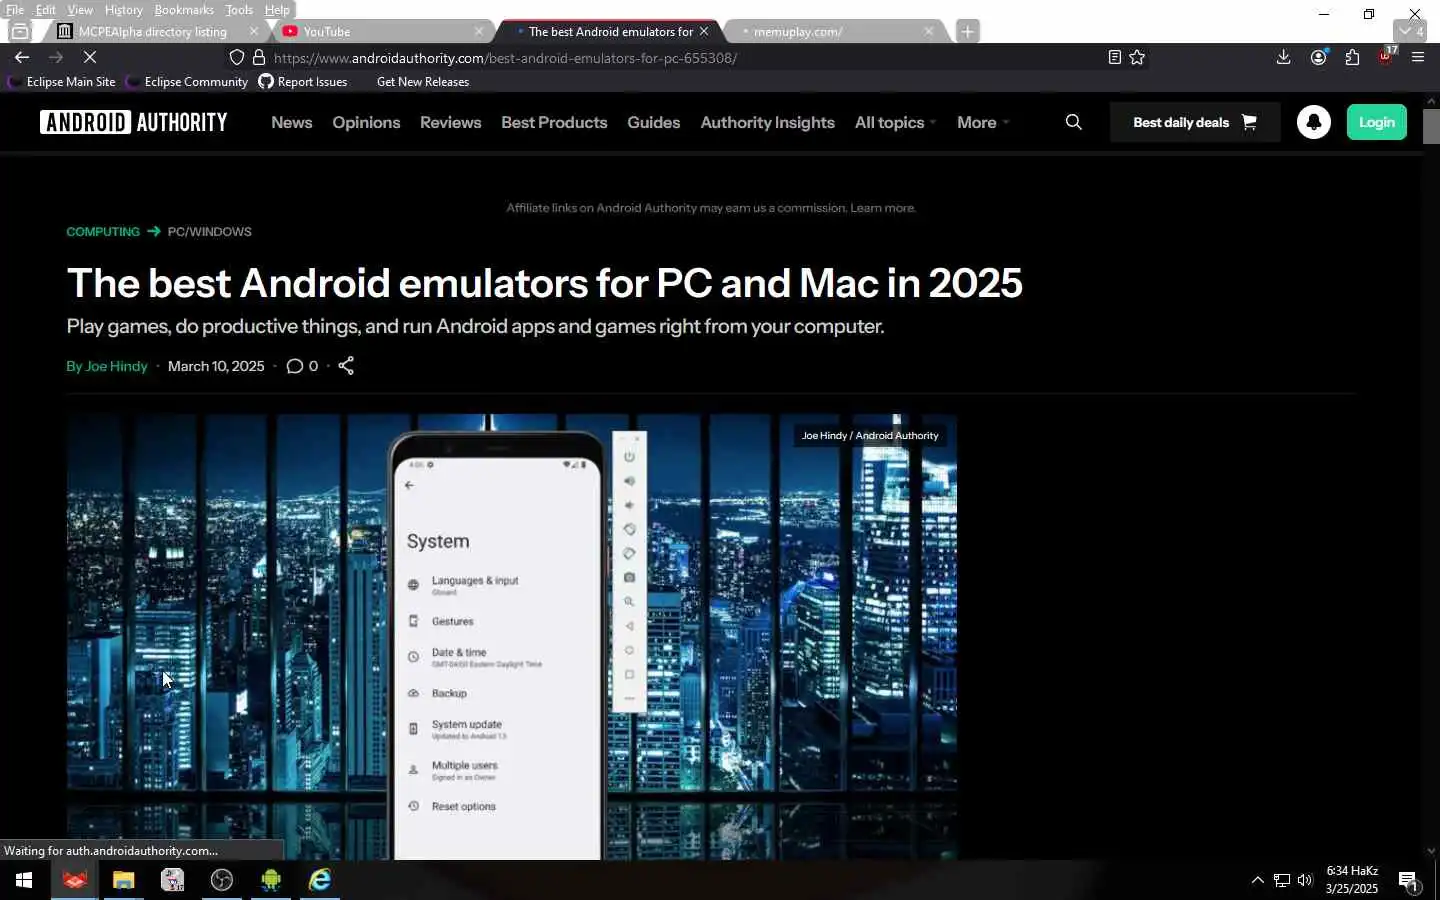Launch Internet Explorer from taskbar

(x=320, y=880)
